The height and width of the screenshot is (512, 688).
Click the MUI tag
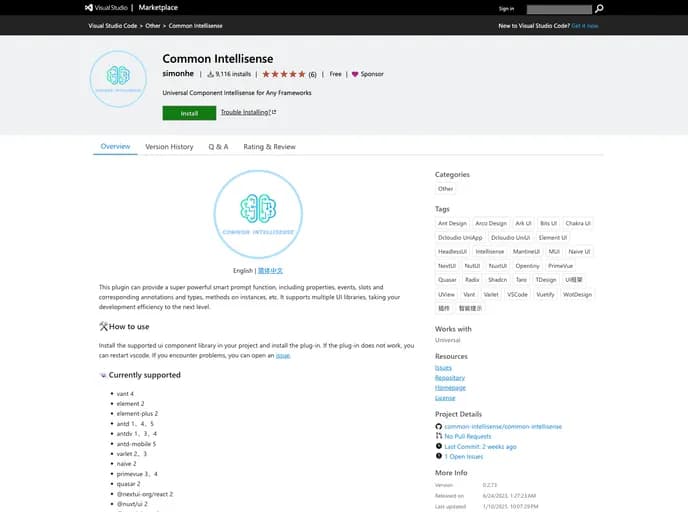point(554,251)
